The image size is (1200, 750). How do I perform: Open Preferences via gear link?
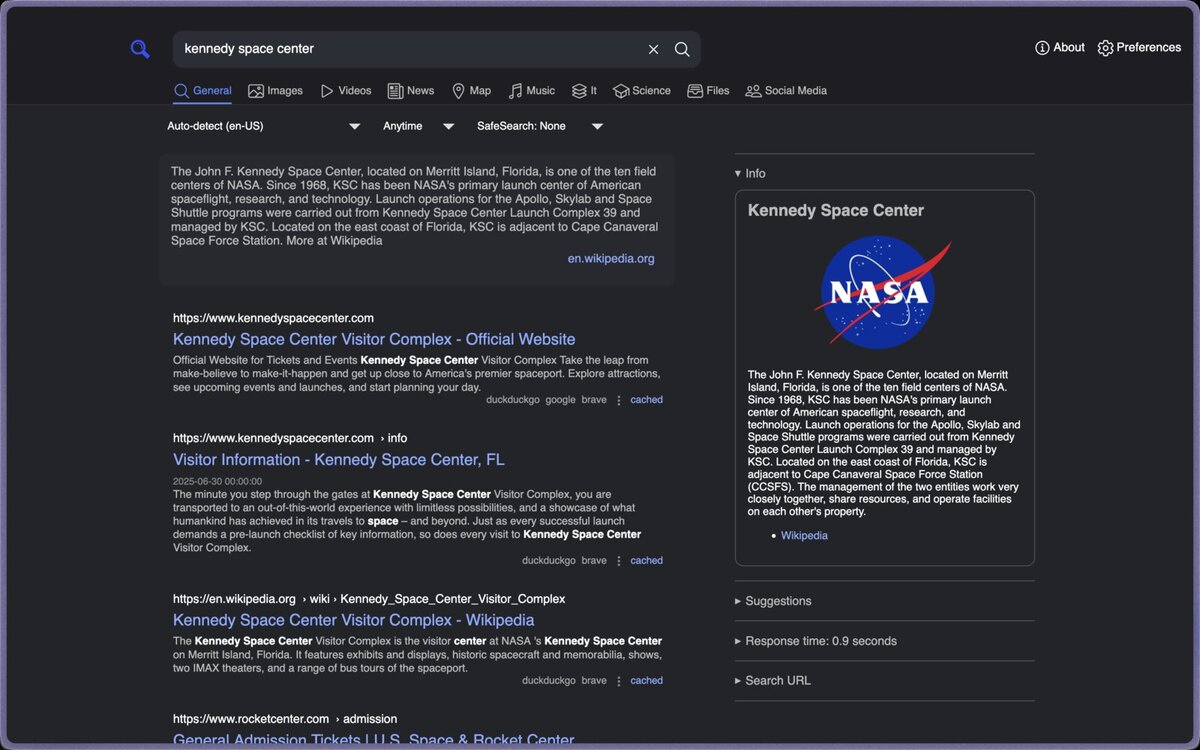(x=1139, y=47)
